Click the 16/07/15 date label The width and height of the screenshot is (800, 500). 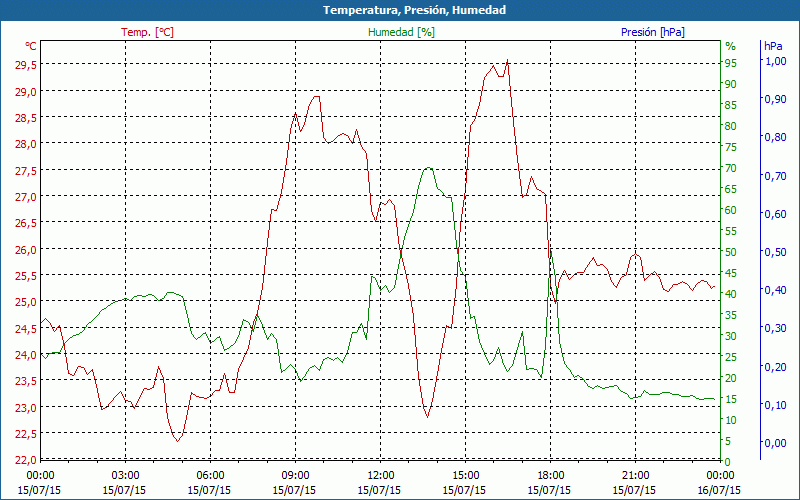coord(719,490)
